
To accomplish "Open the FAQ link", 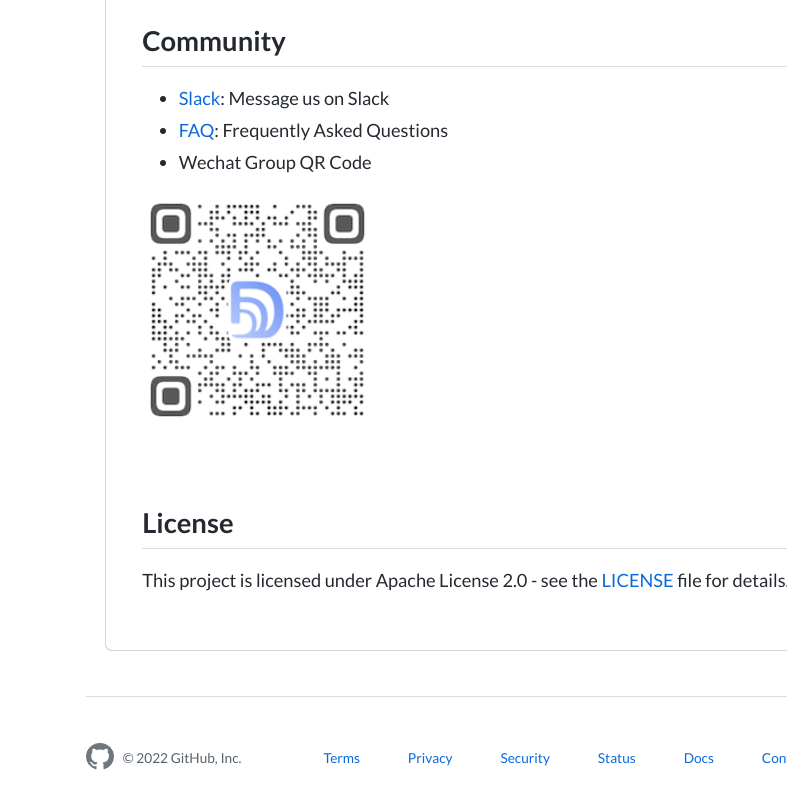I will [196, 131].
